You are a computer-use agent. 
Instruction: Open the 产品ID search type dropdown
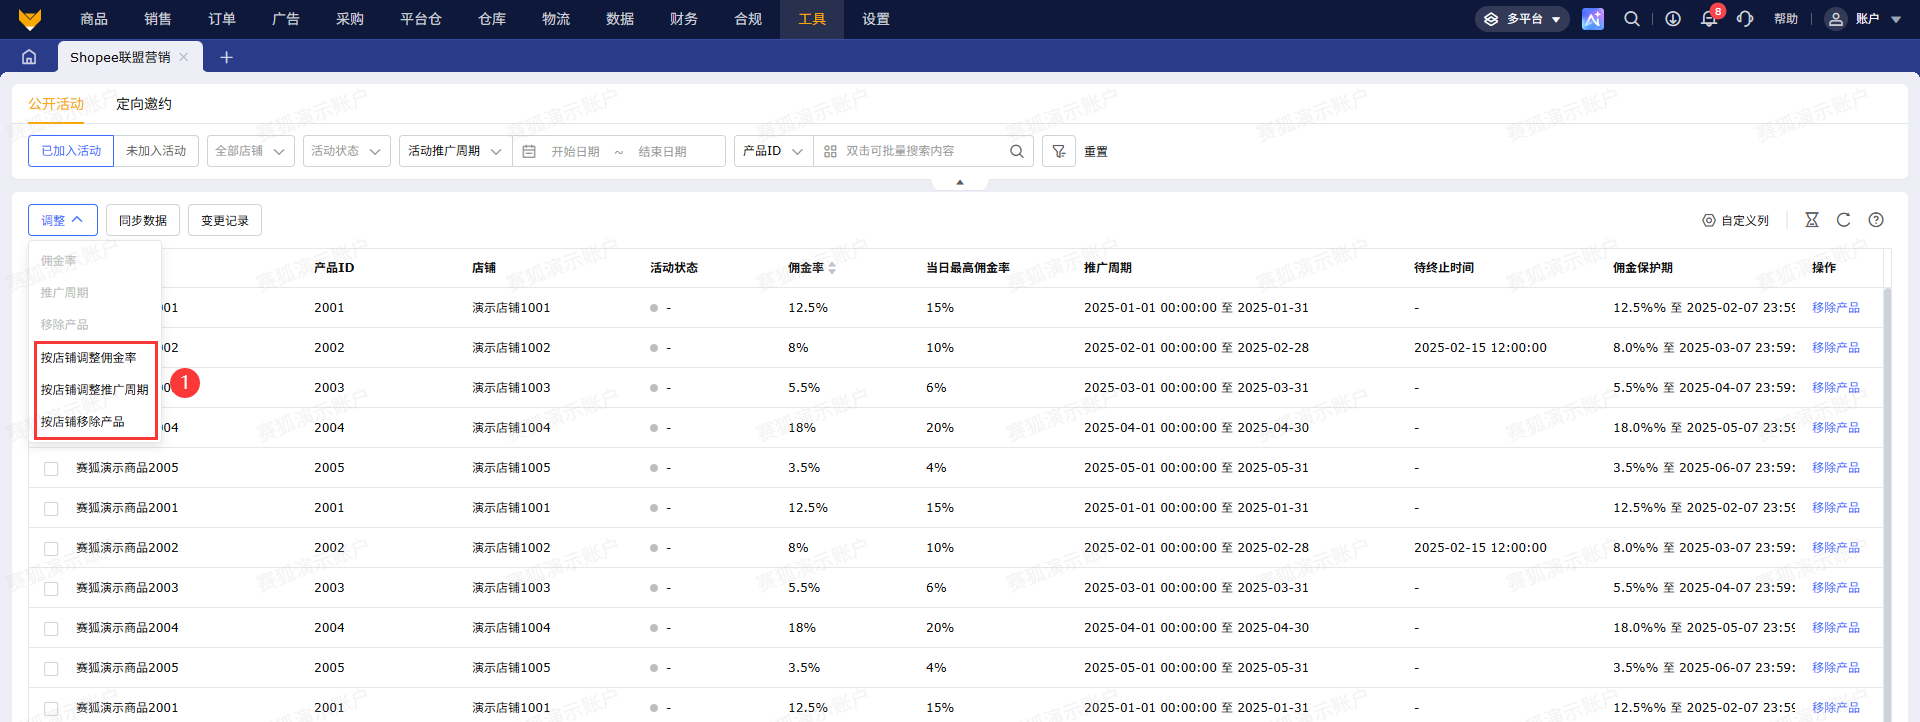773,151
